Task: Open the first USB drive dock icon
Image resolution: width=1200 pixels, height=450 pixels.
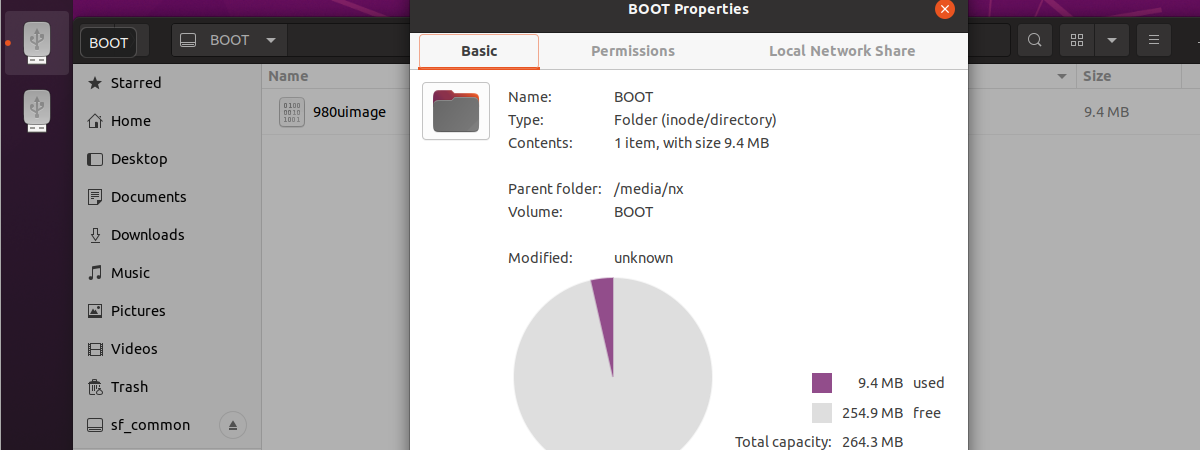Action: coord(37,43)
